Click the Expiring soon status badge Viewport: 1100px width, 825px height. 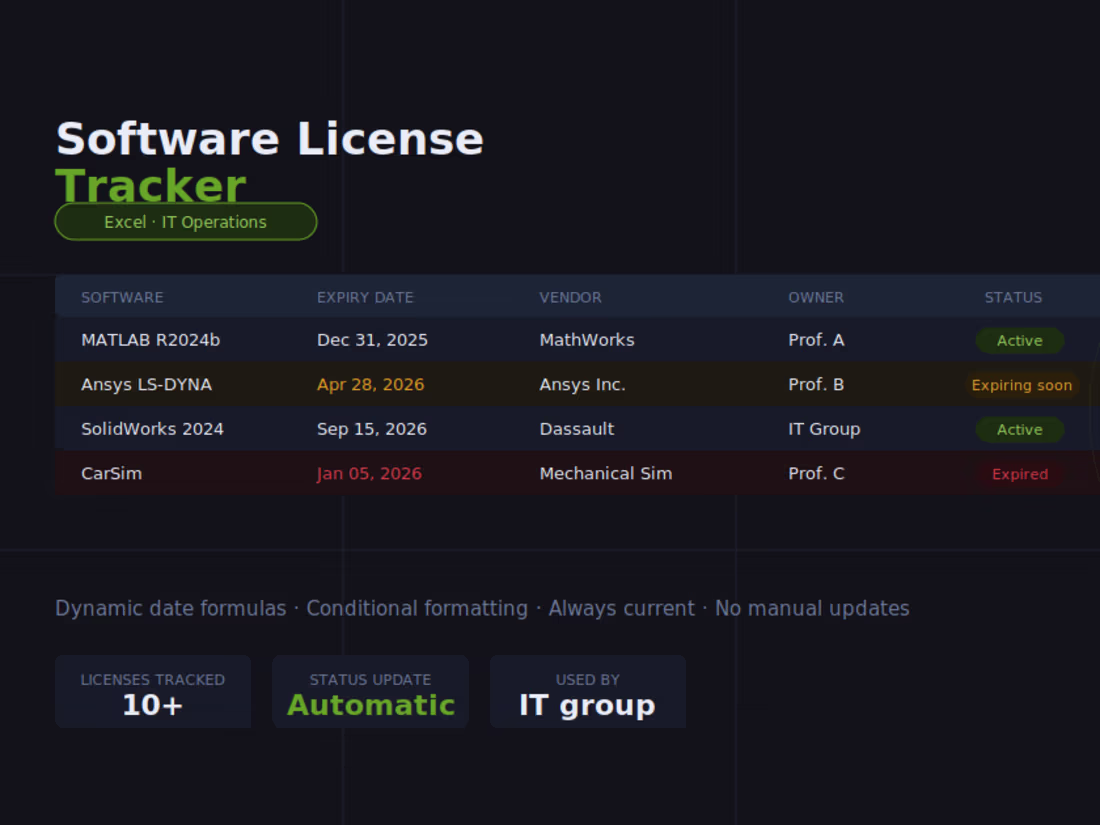pos(1021,385)
